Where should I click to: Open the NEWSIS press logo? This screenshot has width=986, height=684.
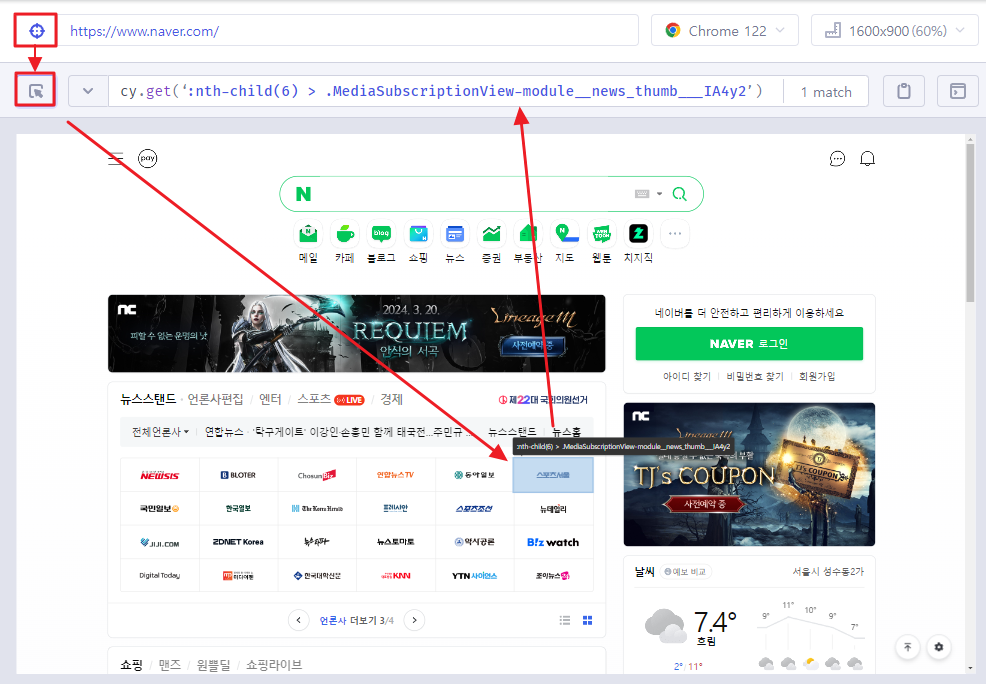coord(160,475)
